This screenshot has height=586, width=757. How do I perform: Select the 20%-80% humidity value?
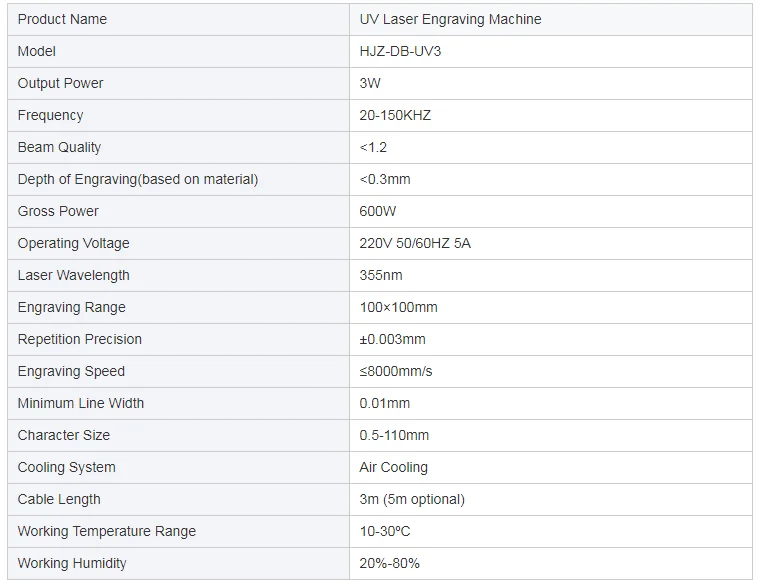click(x=389, y=563)
